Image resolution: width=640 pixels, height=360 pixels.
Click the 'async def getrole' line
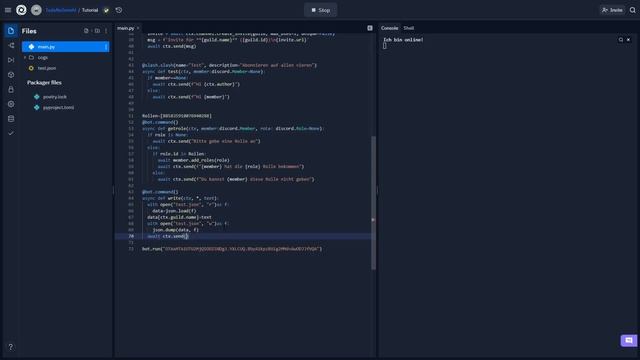tap(232, 129)
